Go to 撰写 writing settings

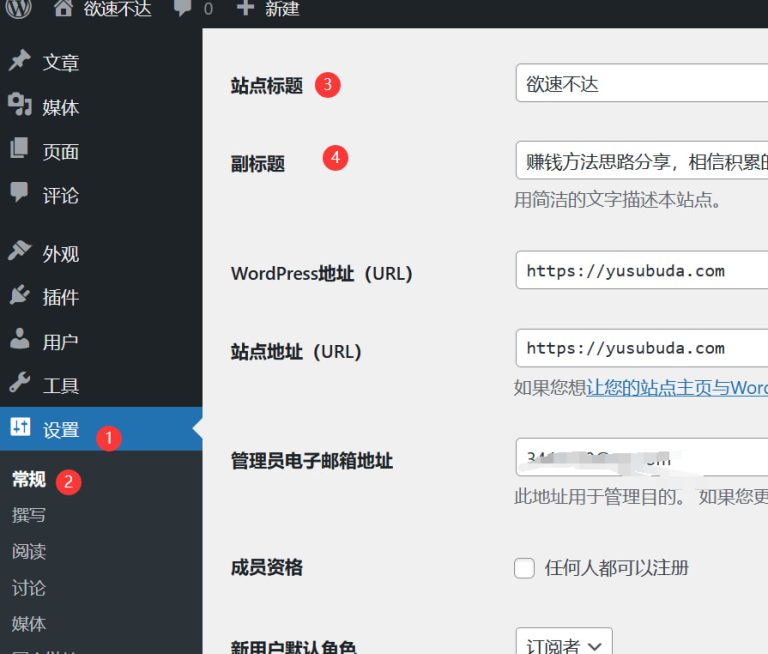[x=29, y=516]
